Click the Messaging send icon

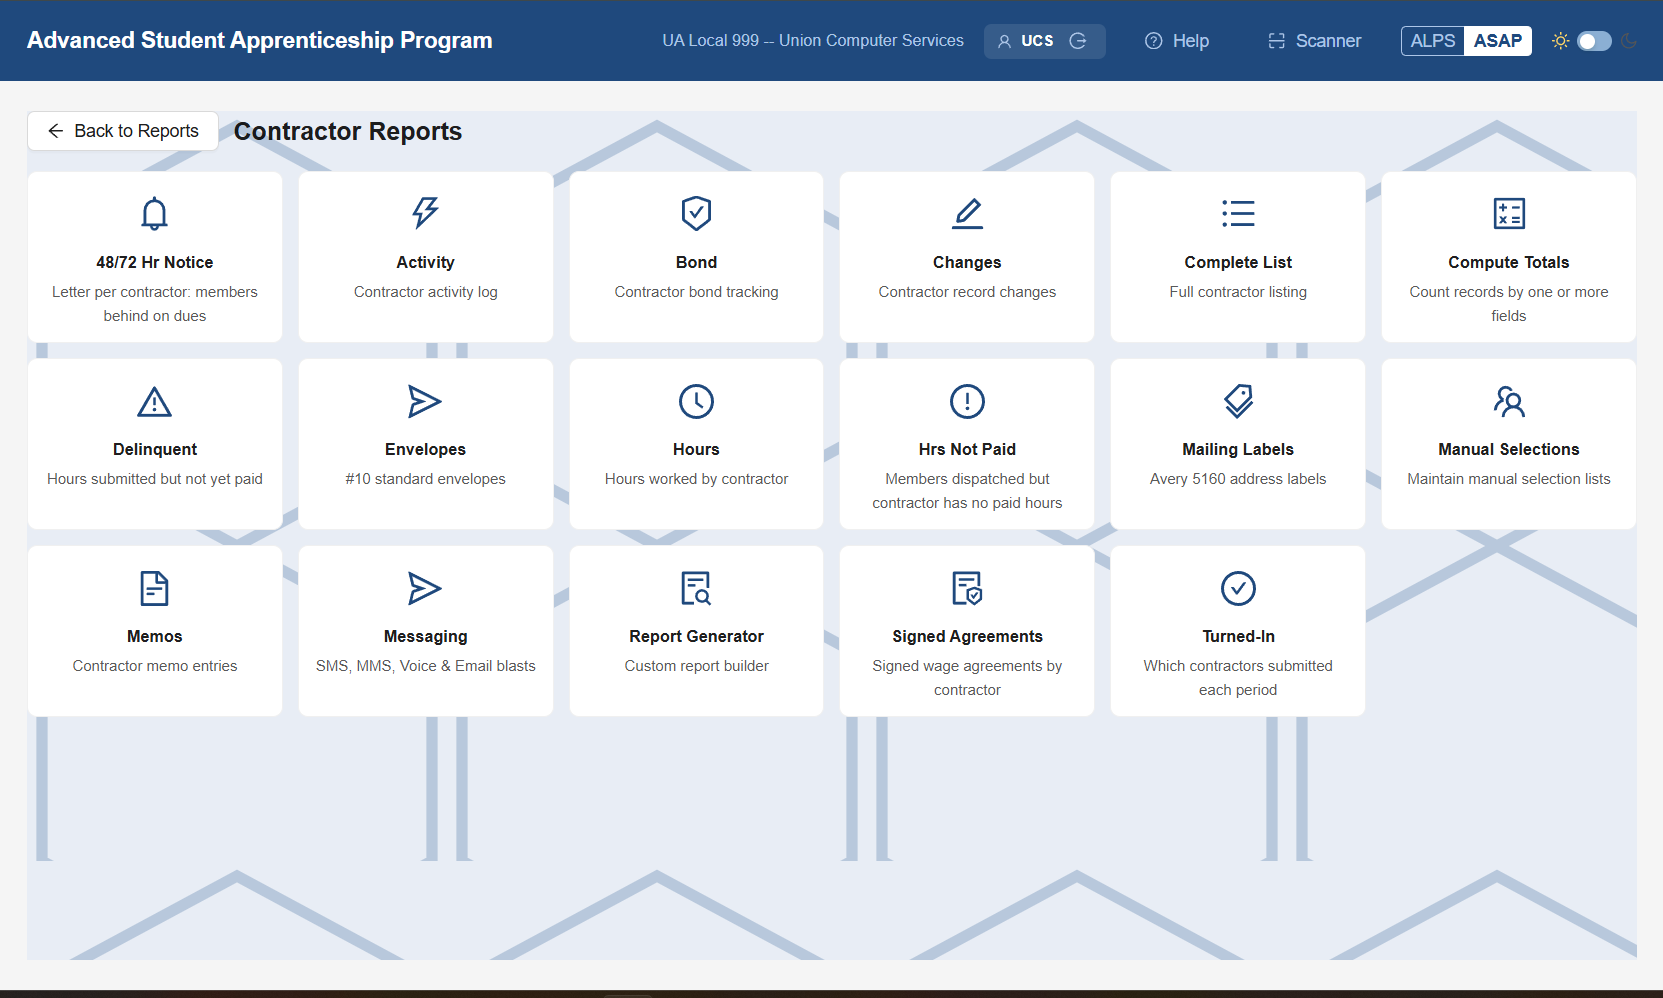click(425, 588)
